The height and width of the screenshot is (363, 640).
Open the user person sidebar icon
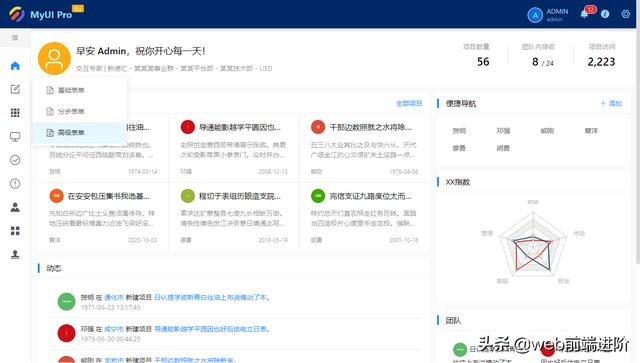(15, 207)
